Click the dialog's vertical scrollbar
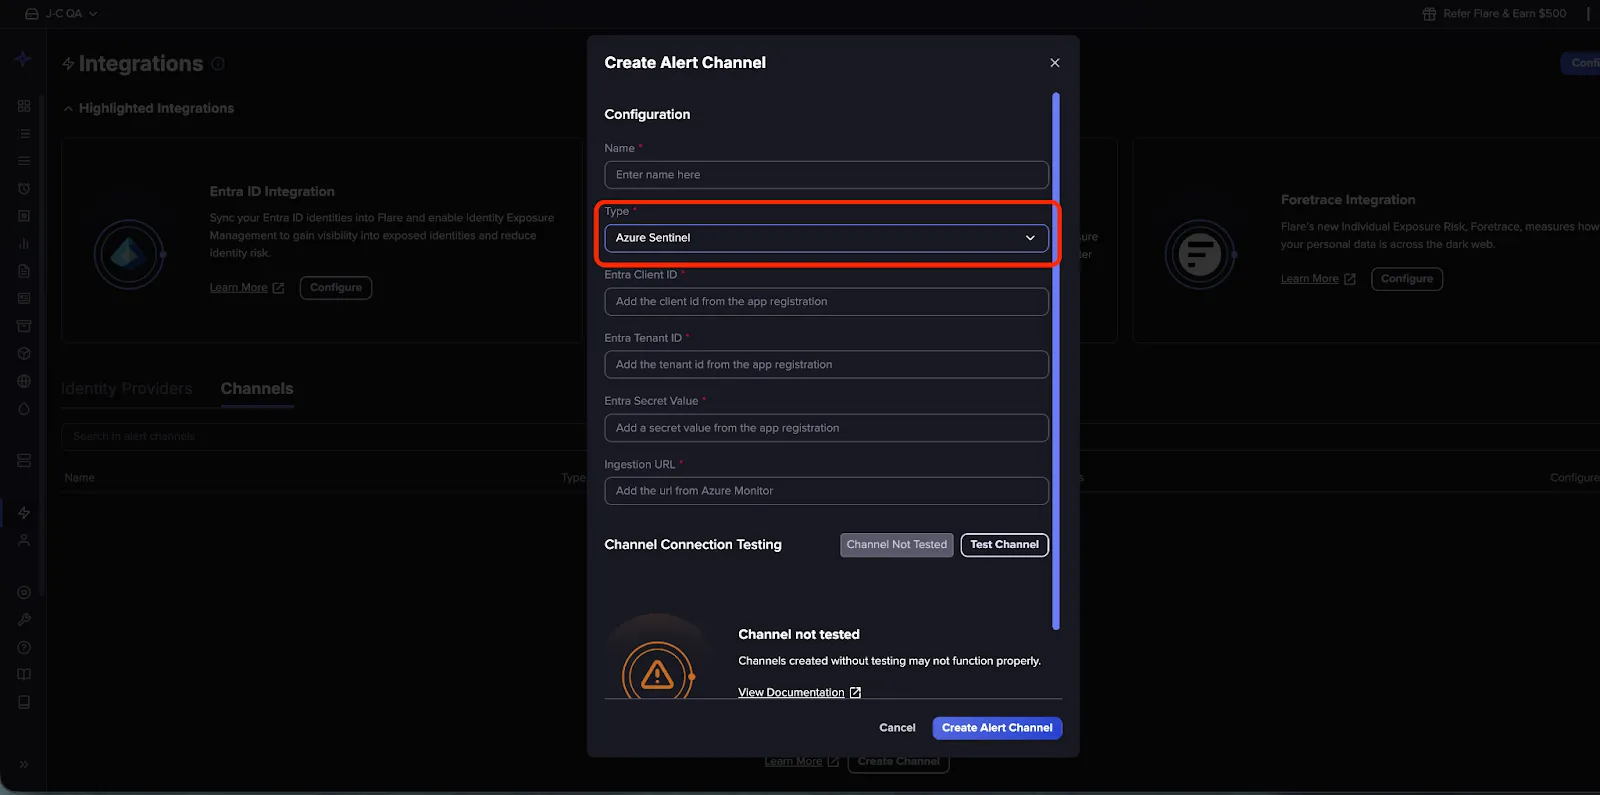The image size is (1600, 795). pos(1056,361)
